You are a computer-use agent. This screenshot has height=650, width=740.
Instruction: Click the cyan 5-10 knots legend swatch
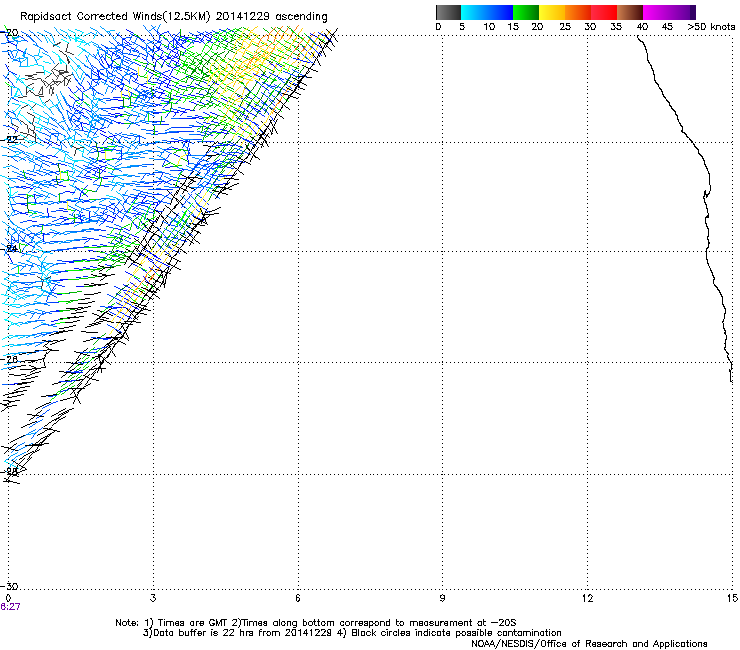point(474,12)
